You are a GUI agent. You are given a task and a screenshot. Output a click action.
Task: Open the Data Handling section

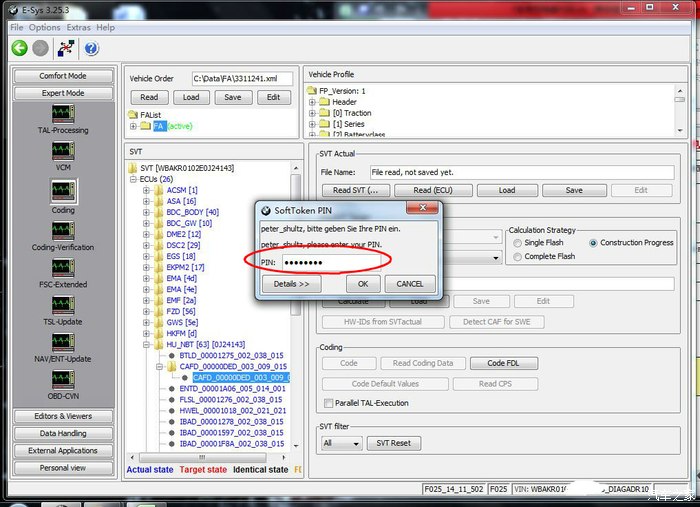point(63,433)
